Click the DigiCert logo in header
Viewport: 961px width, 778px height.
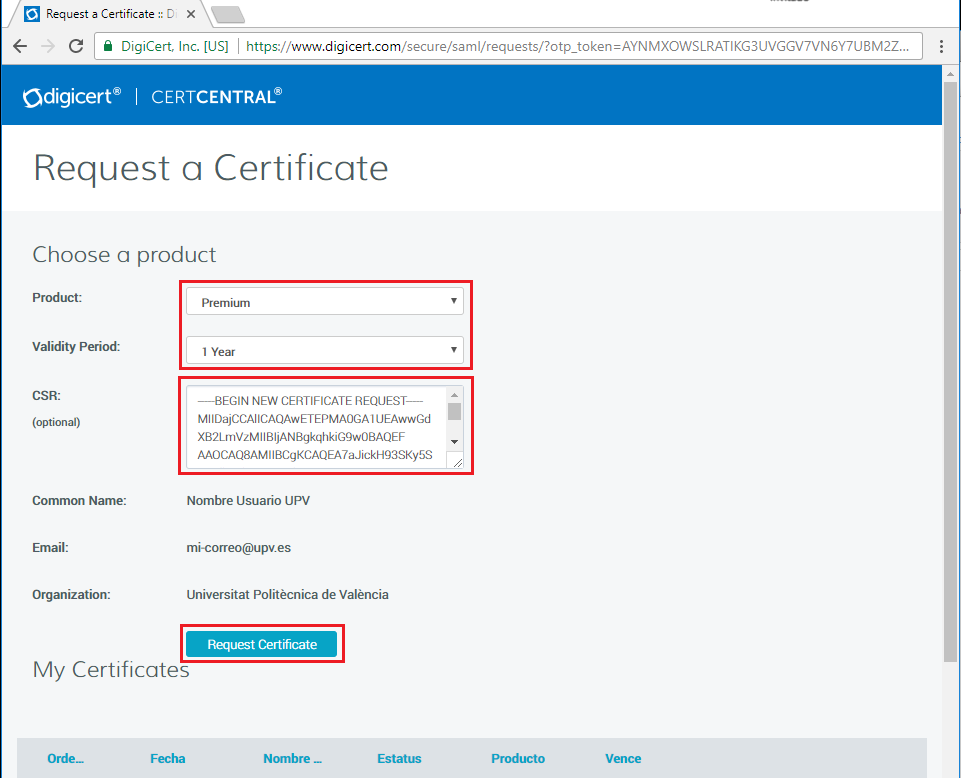pos(72,96)
